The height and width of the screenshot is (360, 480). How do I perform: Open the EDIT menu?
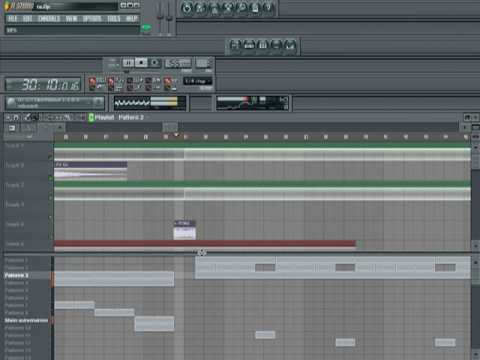pos(27,18)
